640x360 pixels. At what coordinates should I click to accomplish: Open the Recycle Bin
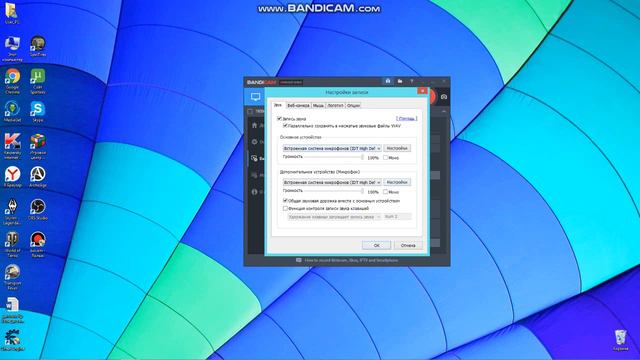pyautogui.click(x=620, y=340)
